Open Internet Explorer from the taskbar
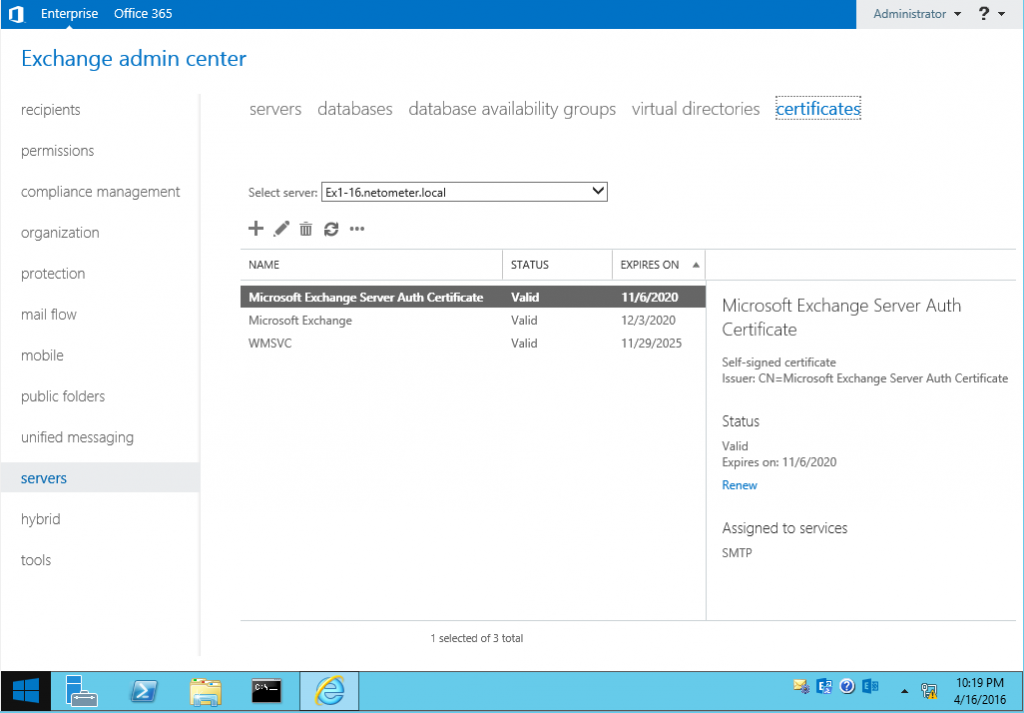 [x=328, y=690]
